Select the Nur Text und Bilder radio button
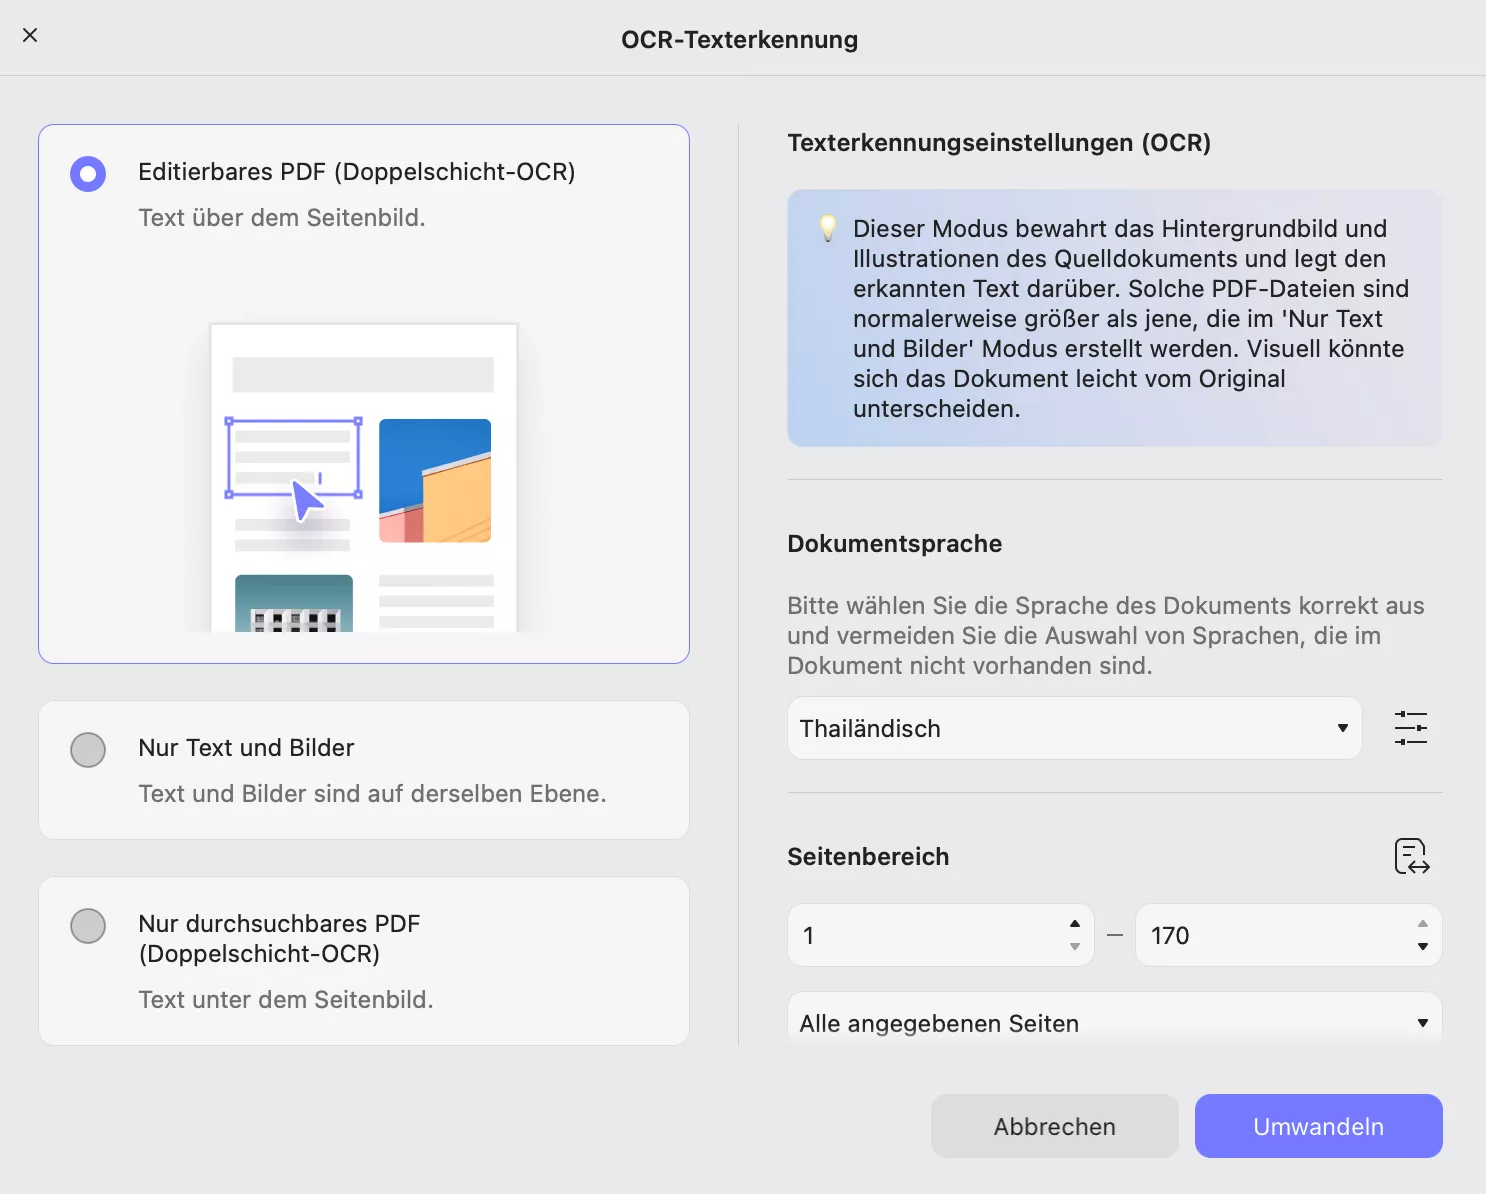 tap(88, 750)
